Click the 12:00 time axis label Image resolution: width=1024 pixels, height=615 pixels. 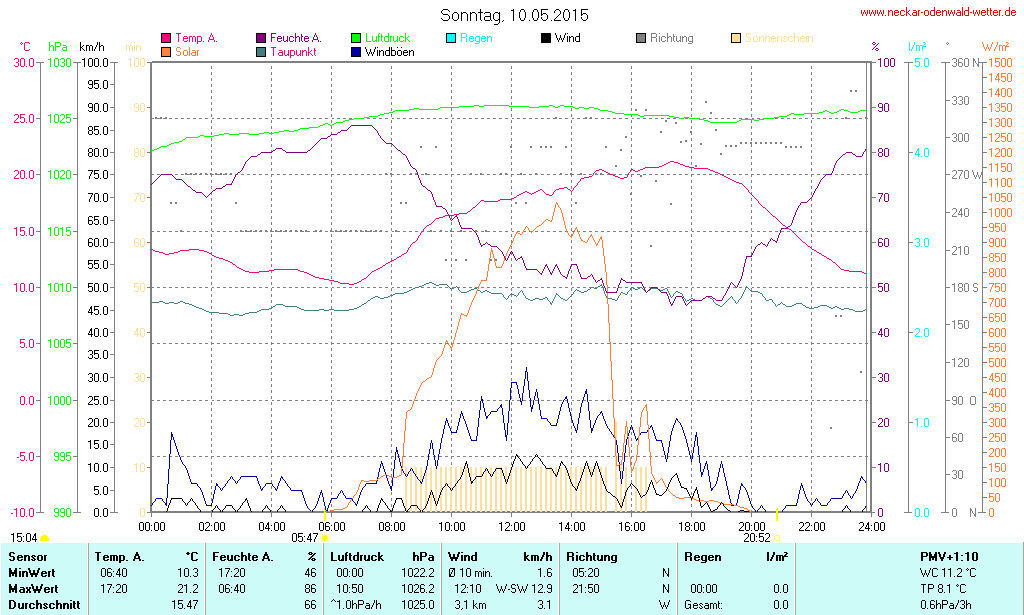click(512, 526)
